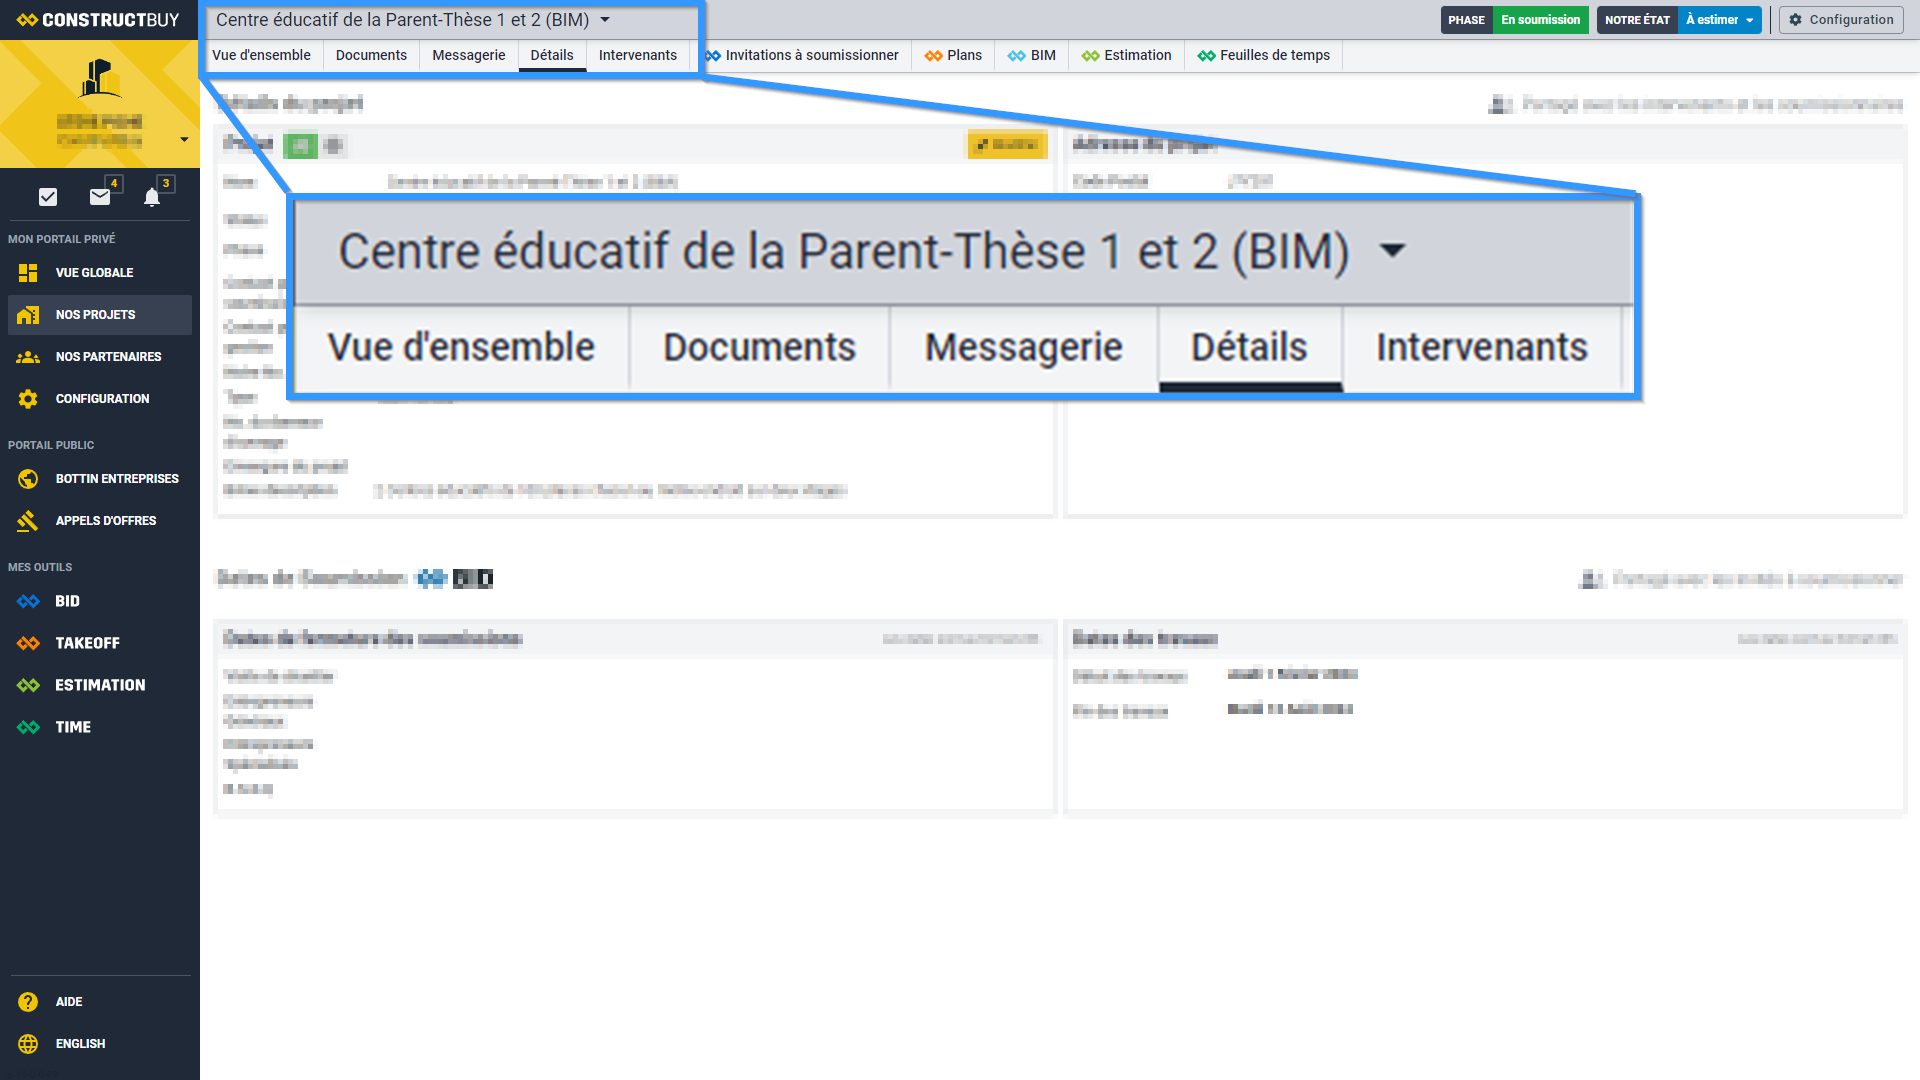Click the project name heading text

click(402, 20)
